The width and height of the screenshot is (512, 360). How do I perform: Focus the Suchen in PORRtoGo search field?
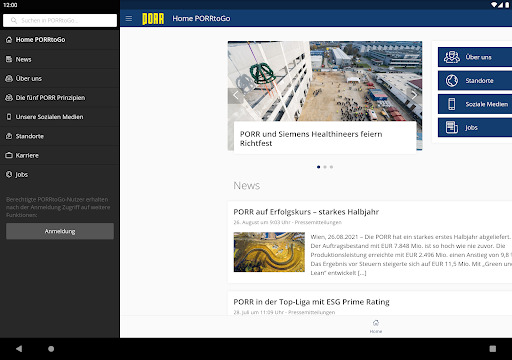point(60,20)
